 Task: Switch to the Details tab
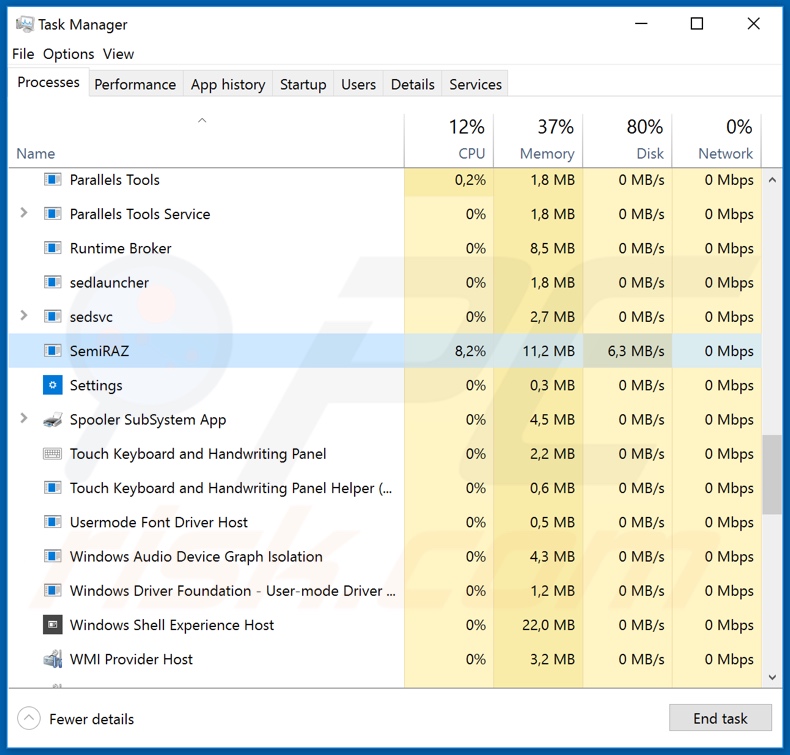[x=413, y=84]
